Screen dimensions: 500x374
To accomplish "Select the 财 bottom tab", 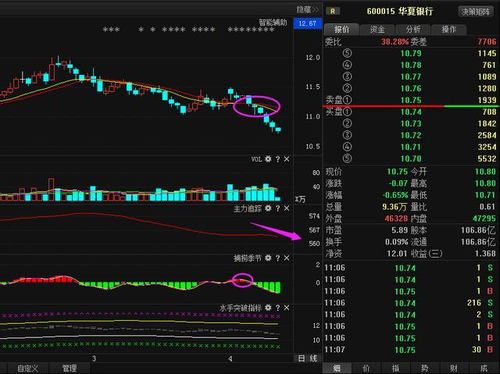I will point(454,368).
